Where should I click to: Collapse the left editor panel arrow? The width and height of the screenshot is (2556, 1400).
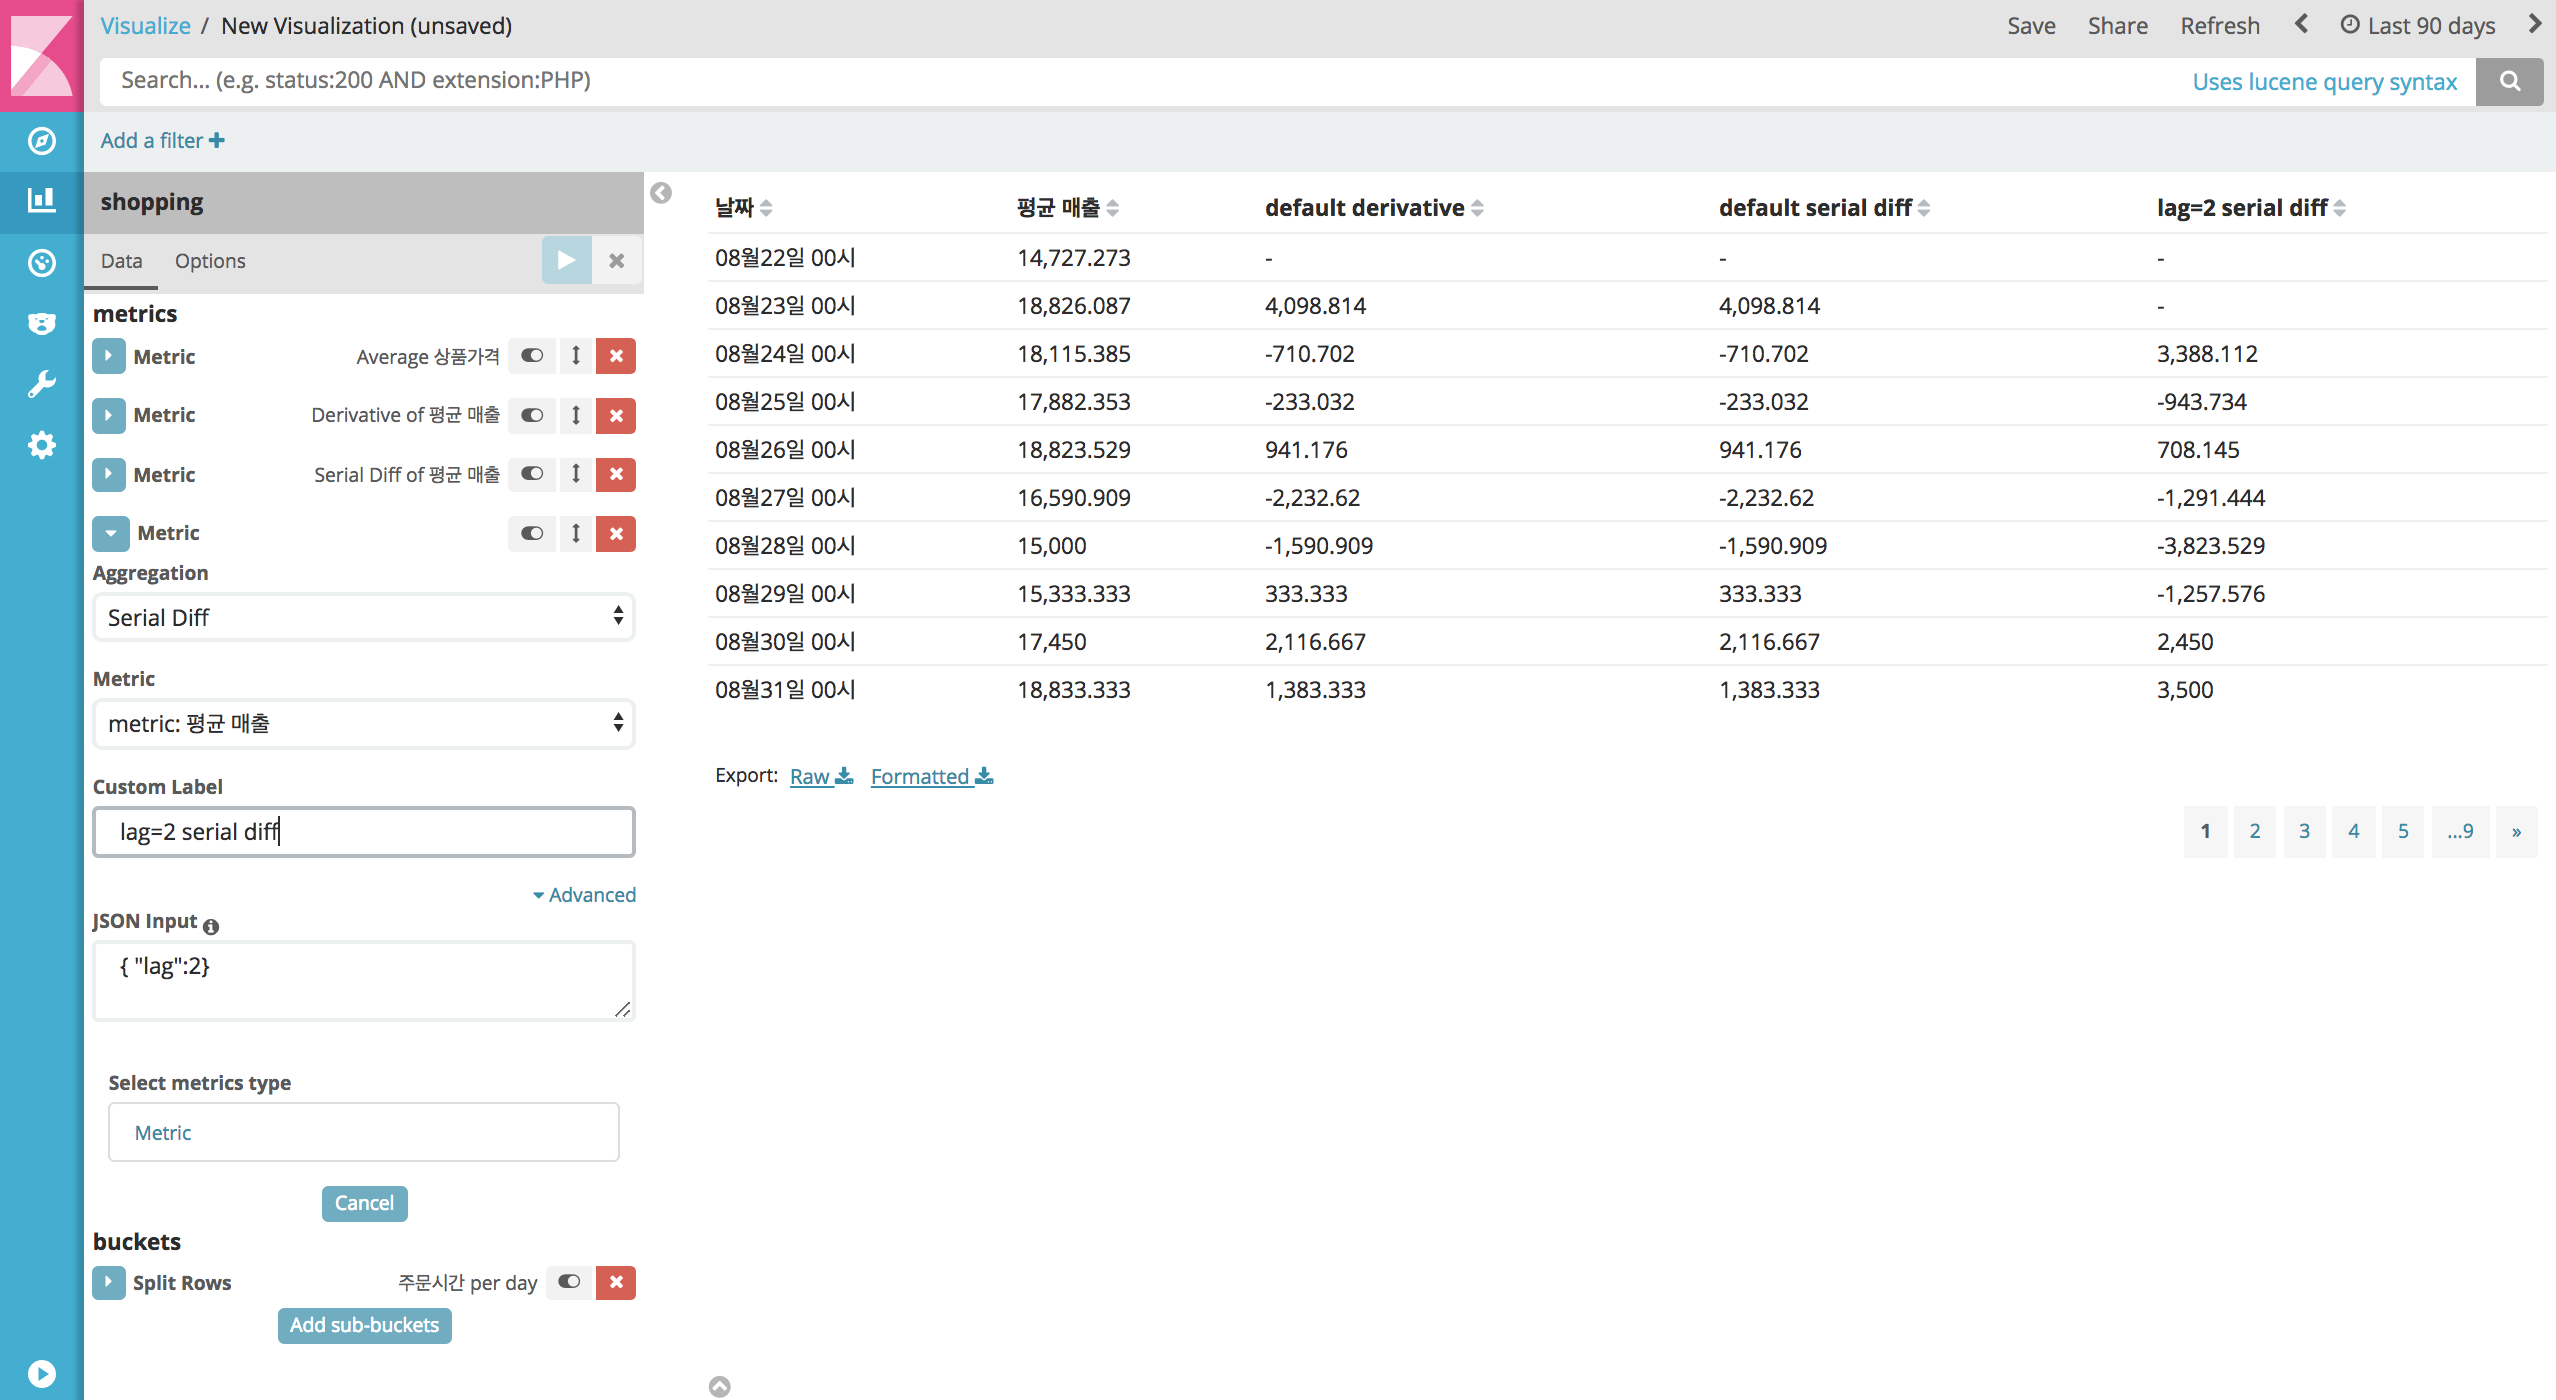tap(661, 193)
